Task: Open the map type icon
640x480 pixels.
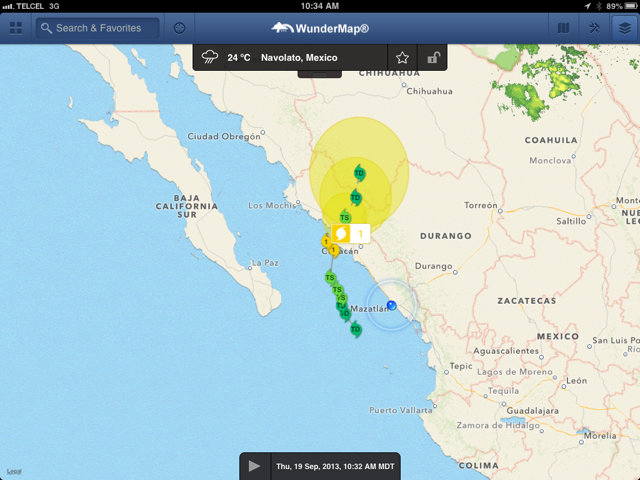Action: 563,28
